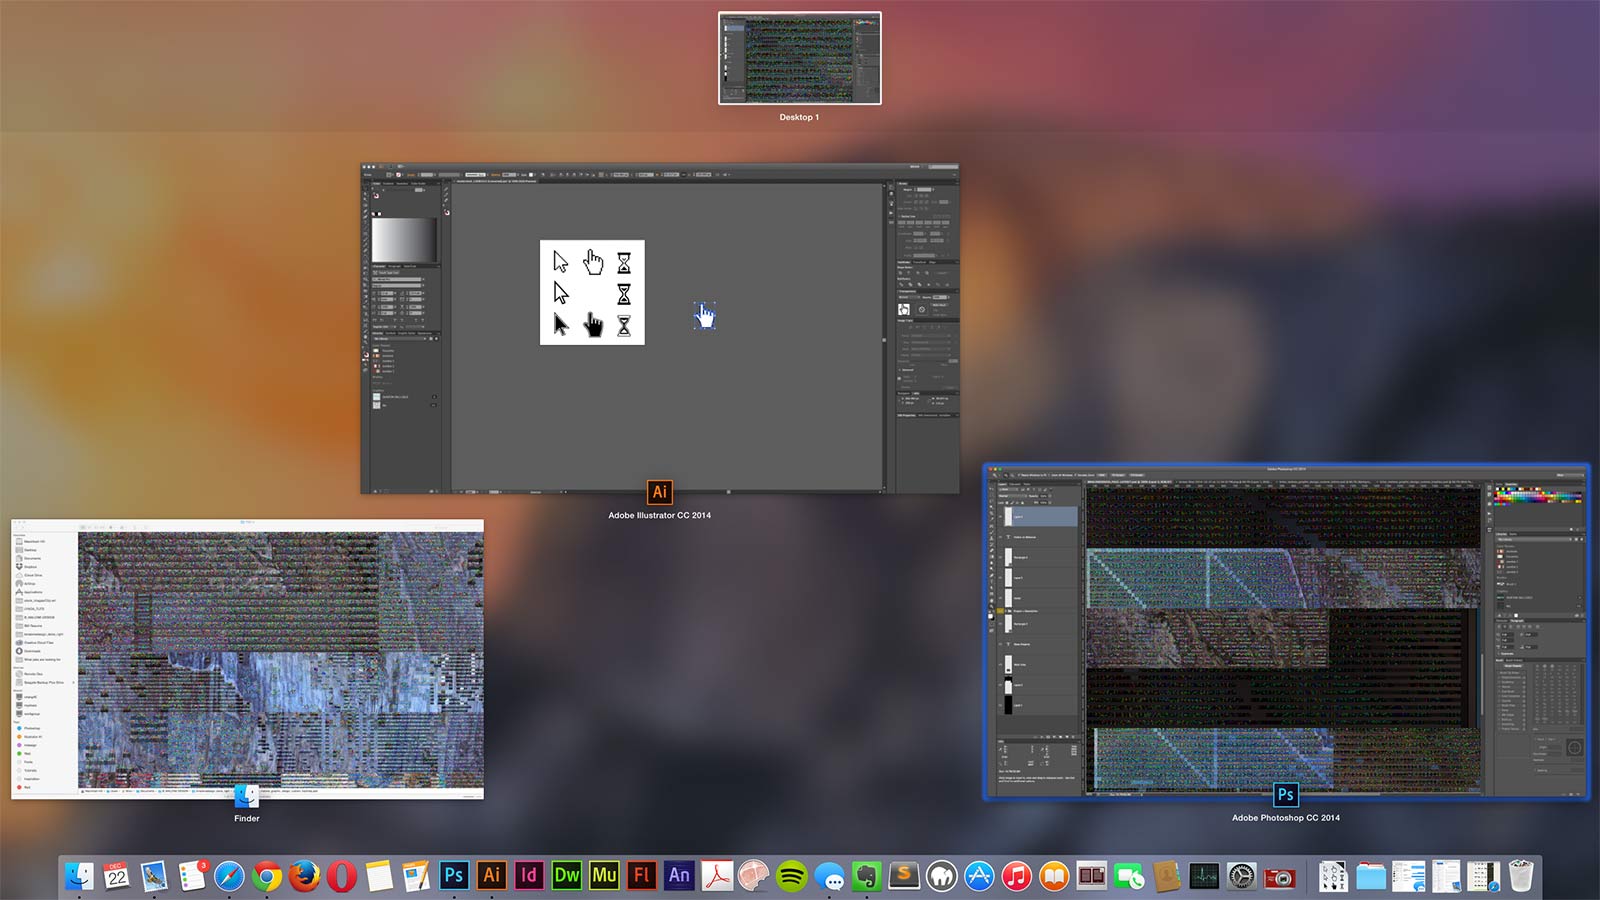Image resolution: width=1600 pixels, height=900 pixels.
Task: Bring the Adobe Photoshop CC 2014 window forward
Action: tap(1286, 630)
